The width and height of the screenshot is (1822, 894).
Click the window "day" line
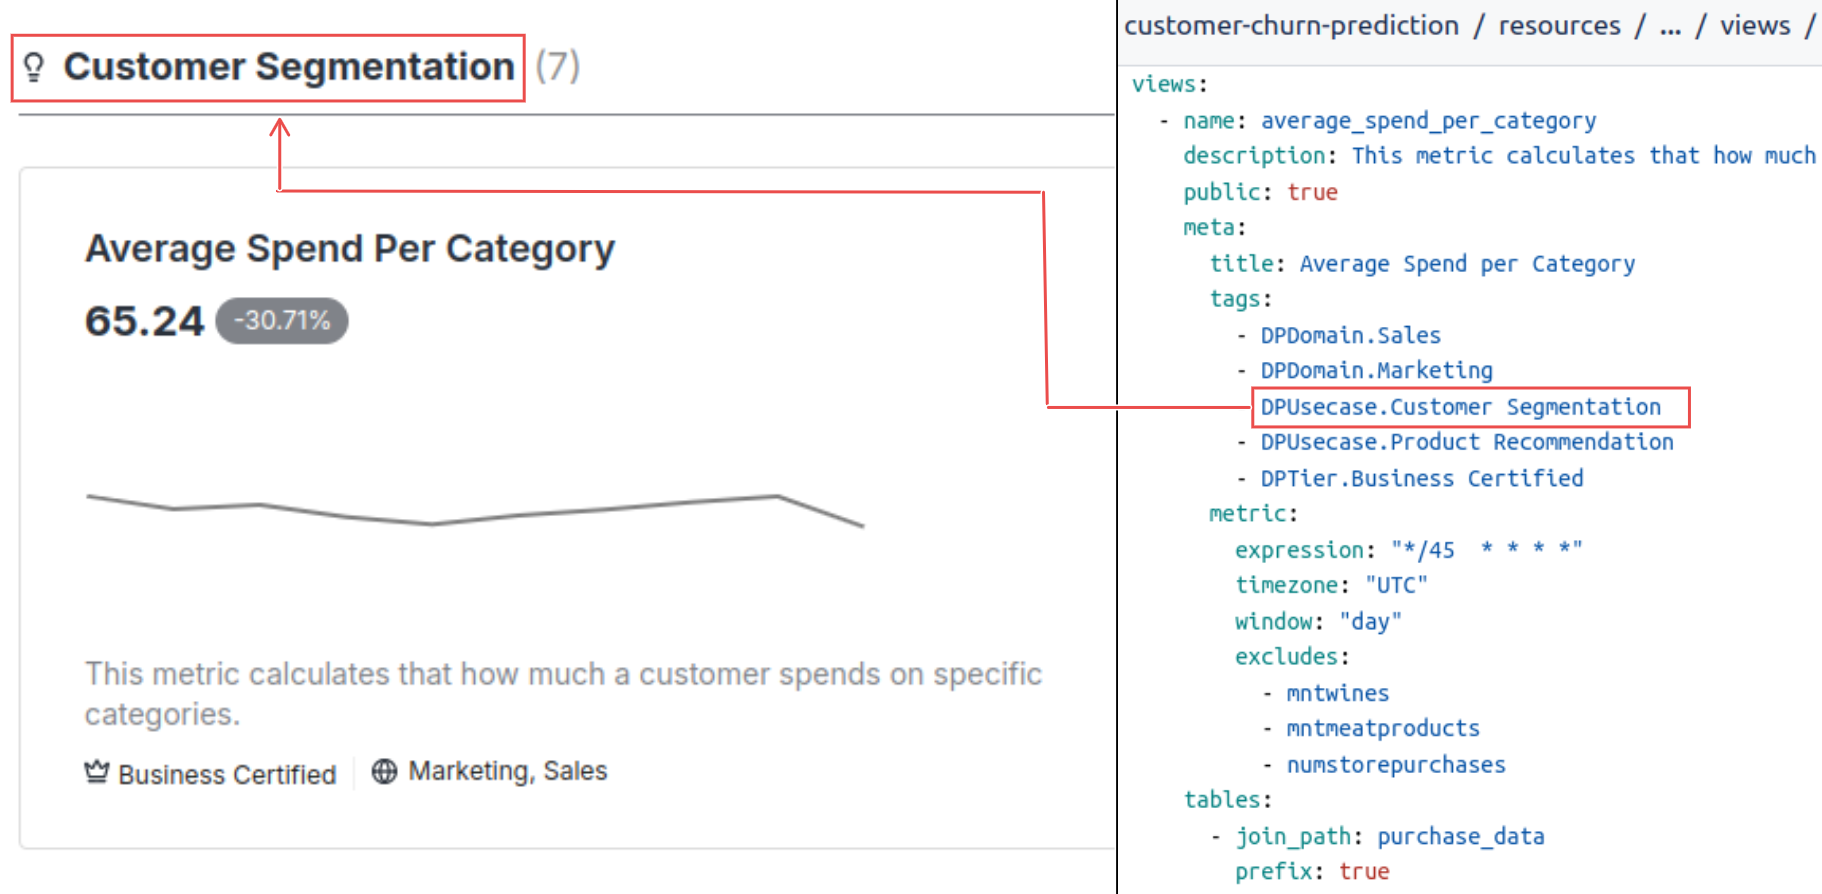(1318, 621)
